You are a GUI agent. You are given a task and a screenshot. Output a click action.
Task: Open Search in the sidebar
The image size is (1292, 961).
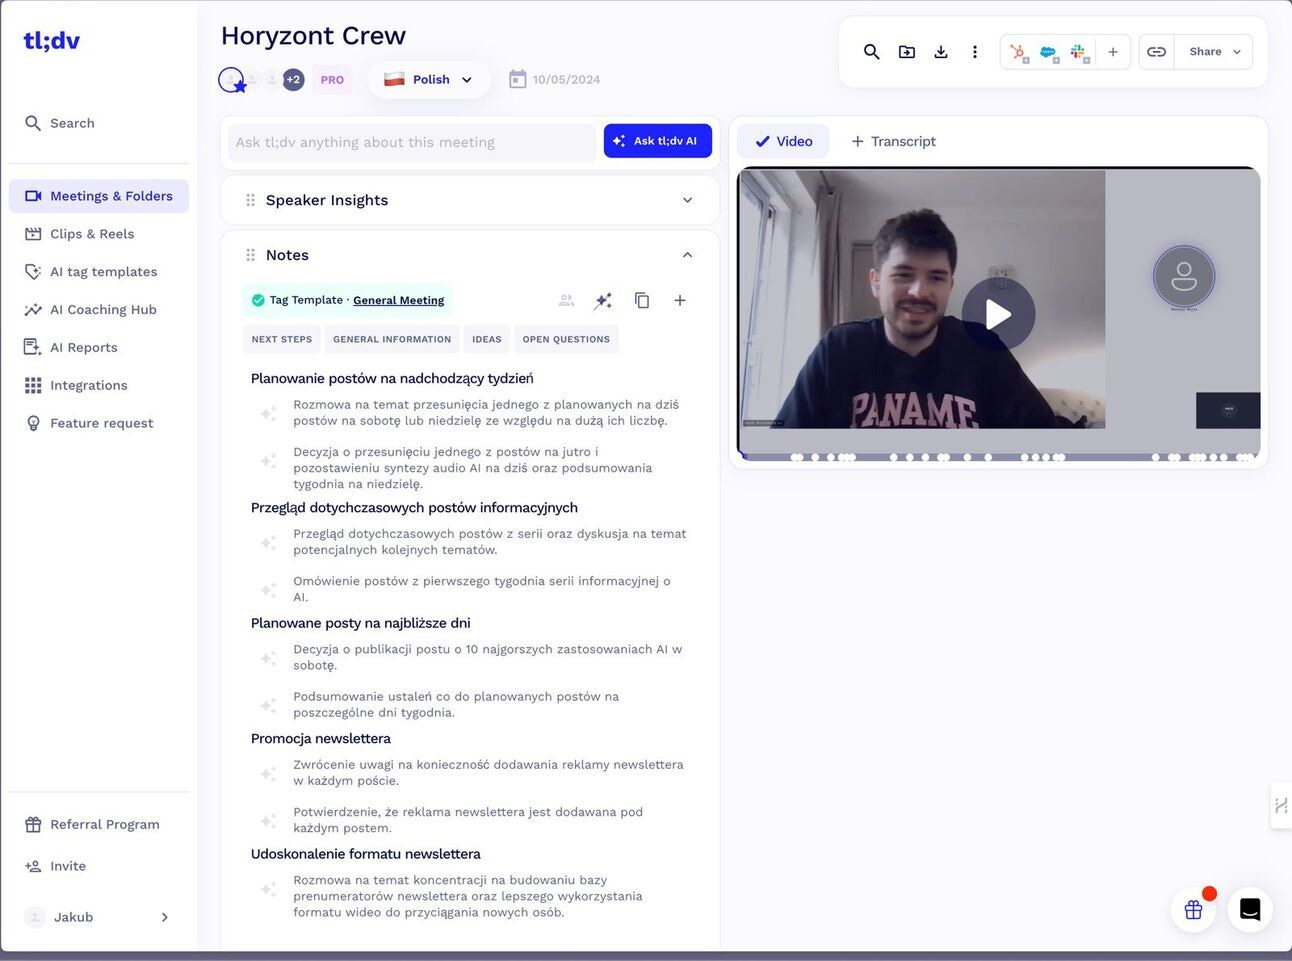pyautogui.click(x=60, y=123)
